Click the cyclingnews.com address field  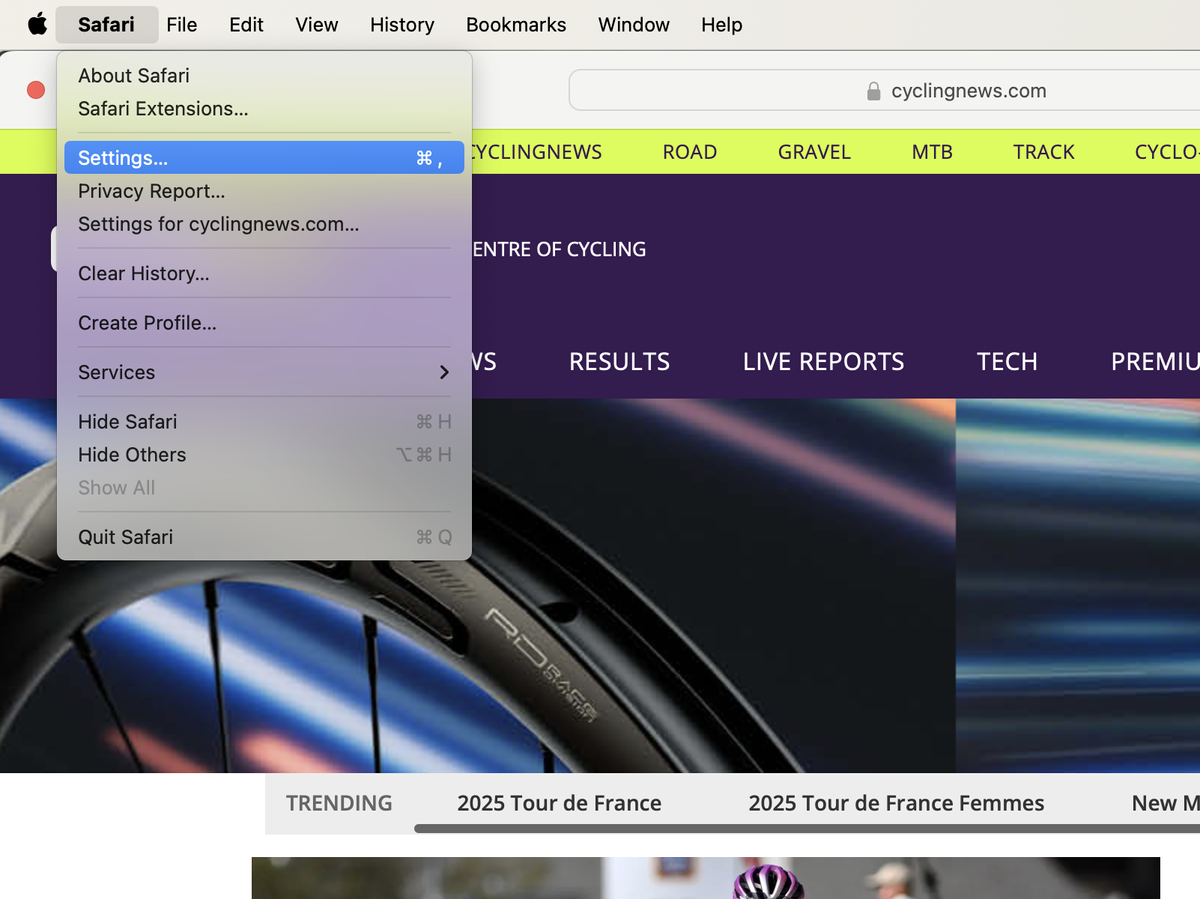click(x=884, y=91)
